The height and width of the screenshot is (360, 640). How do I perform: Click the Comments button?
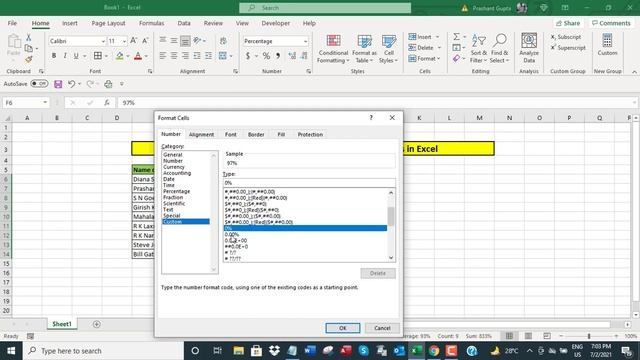(611, 23)
